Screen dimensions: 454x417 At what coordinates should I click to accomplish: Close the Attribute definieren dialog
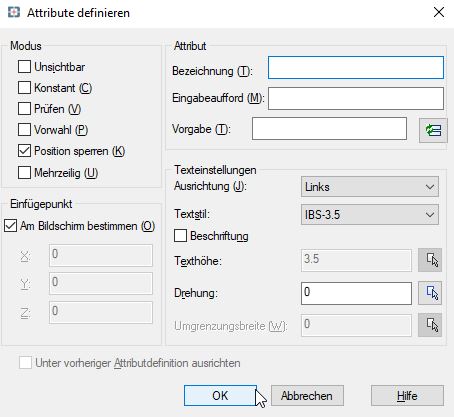(x=439, y=12)
